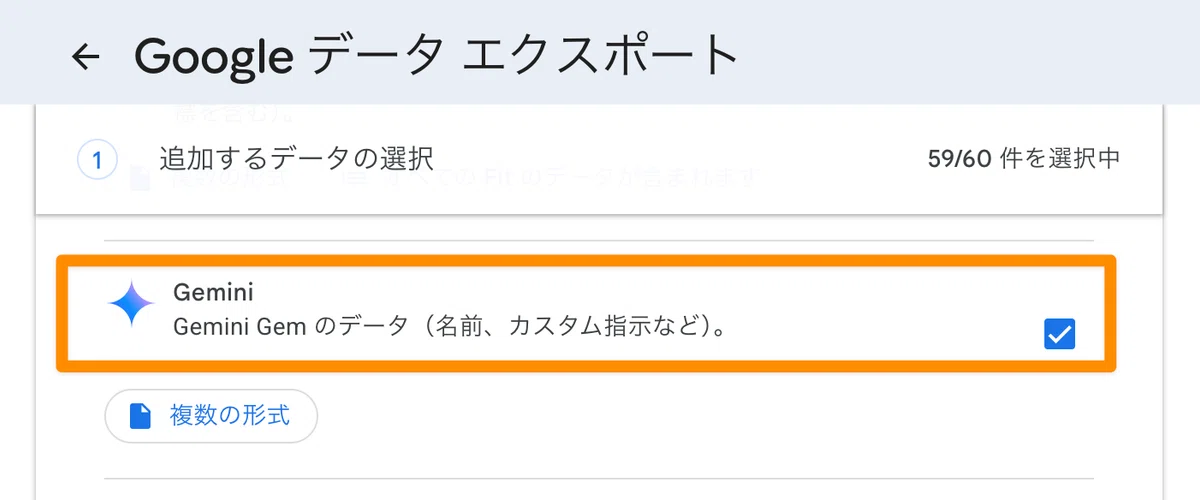The height and width of the screenshot is (500, 1200).
Task: Click the Gemini sparkle logo icon
Action: coord(131,305)
